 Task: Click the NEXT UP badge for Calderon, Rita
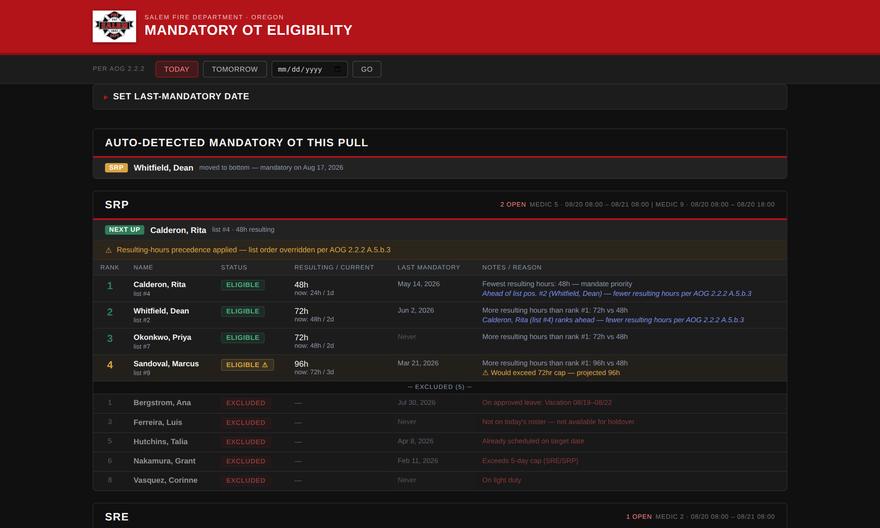(125, 229)
